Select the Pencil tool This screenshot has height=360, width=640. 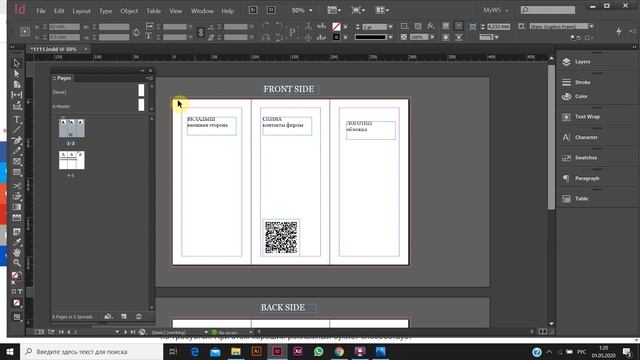tap(16, 151)
